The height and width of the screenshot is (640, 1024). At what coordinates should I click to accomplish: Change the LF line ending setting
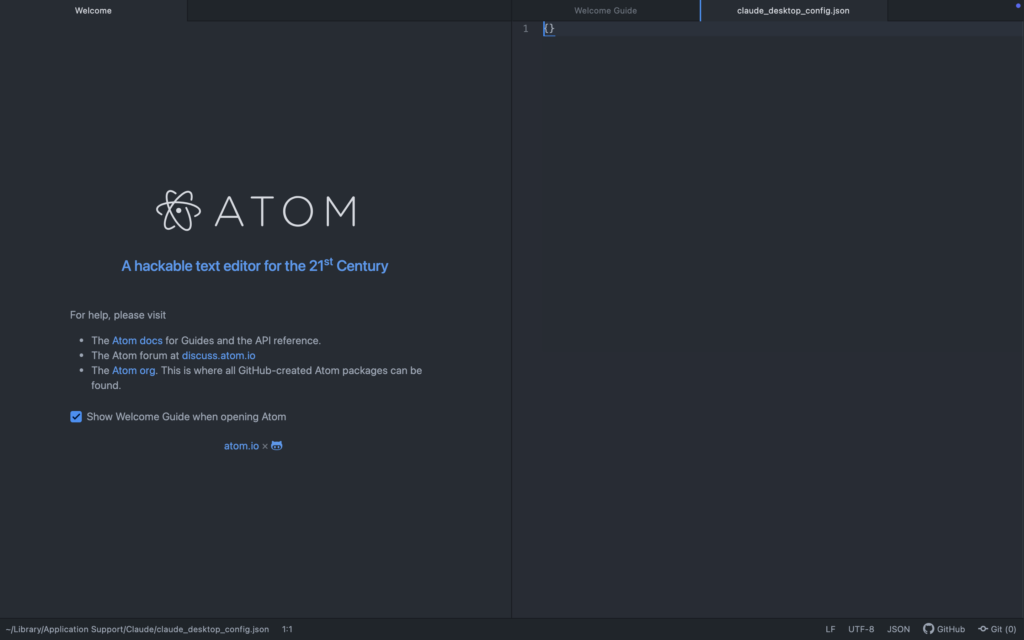pos(830,629)
